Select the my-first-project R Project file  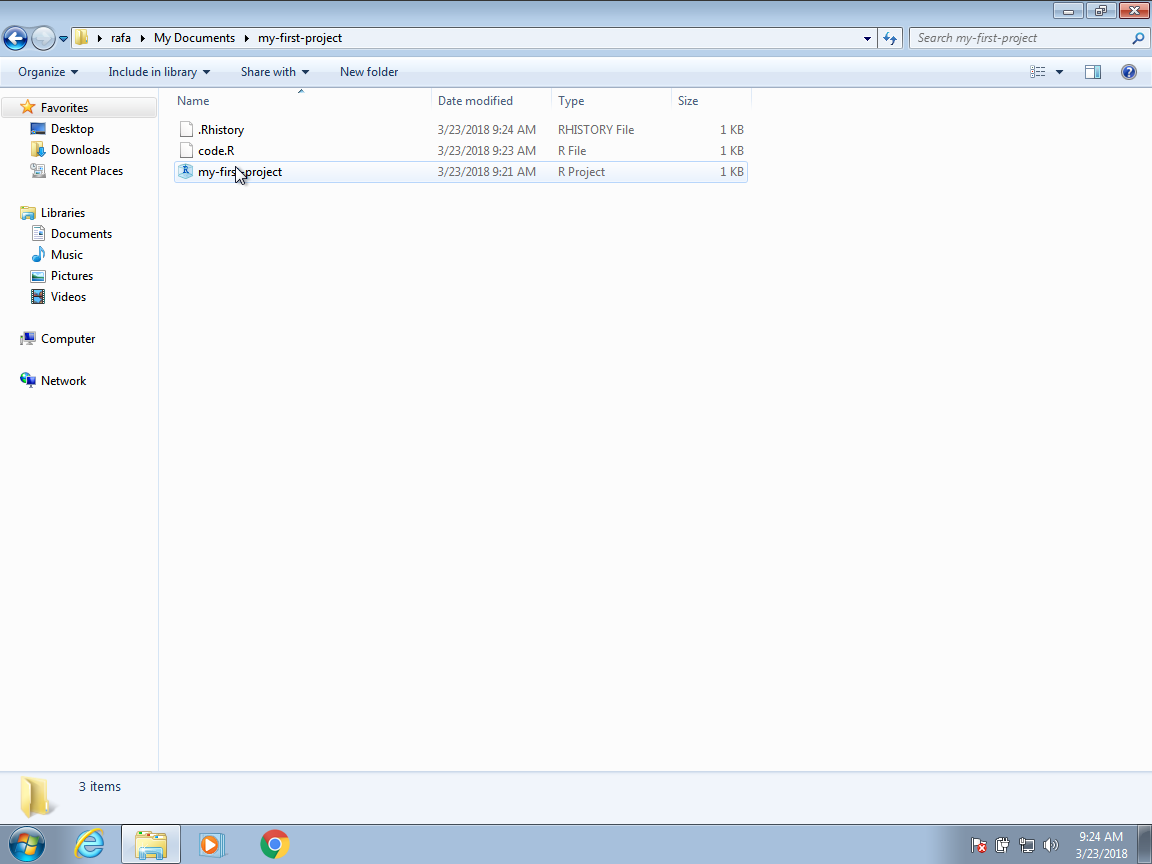click(x=461, y=172)
